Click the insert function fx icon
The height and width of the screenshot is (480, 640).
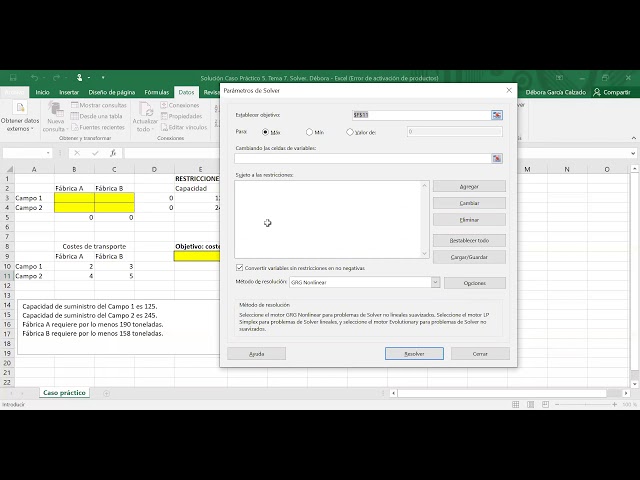pyautogui.click(x=113, y=153)
